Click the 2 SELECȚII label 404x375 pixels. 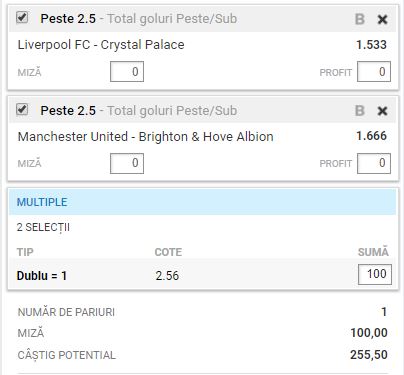(43, 228)
